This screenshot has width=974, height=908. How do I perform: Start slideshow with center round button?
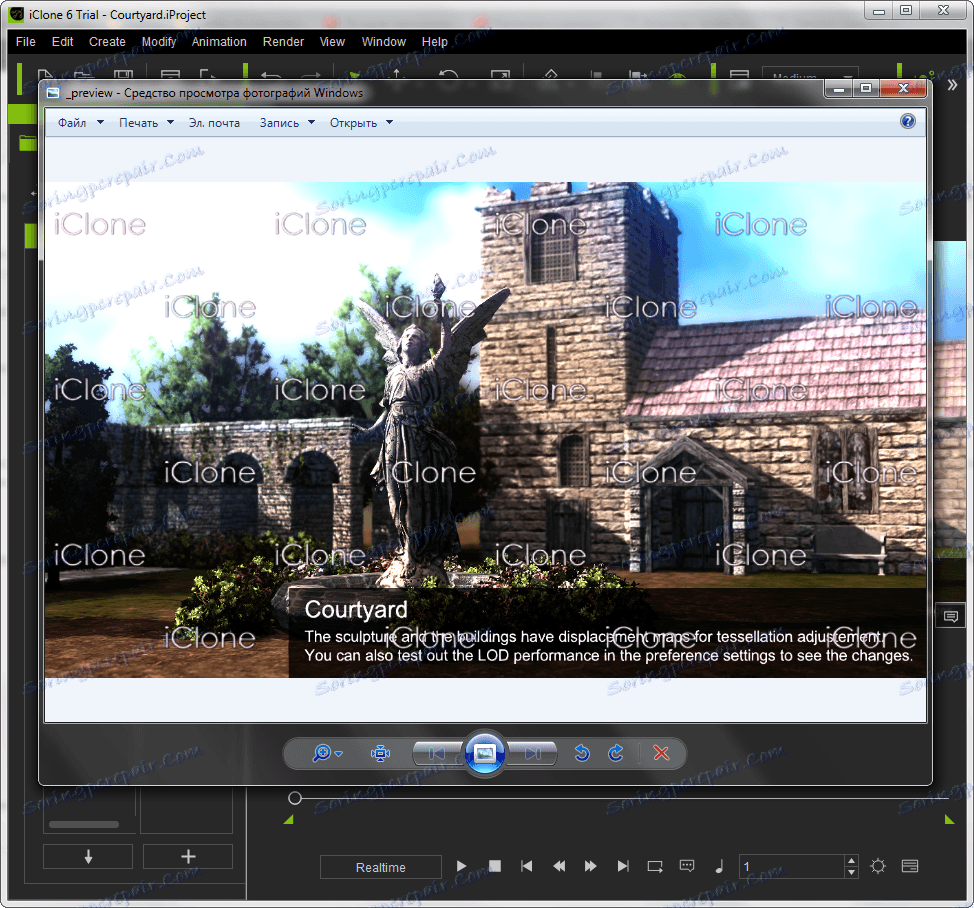pos(485,753)
